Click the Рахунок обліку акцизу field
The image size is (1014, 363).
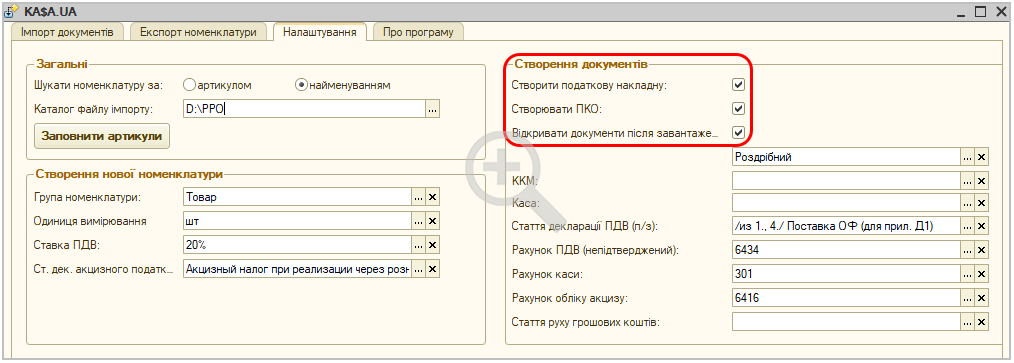click(x=846, y=298)
